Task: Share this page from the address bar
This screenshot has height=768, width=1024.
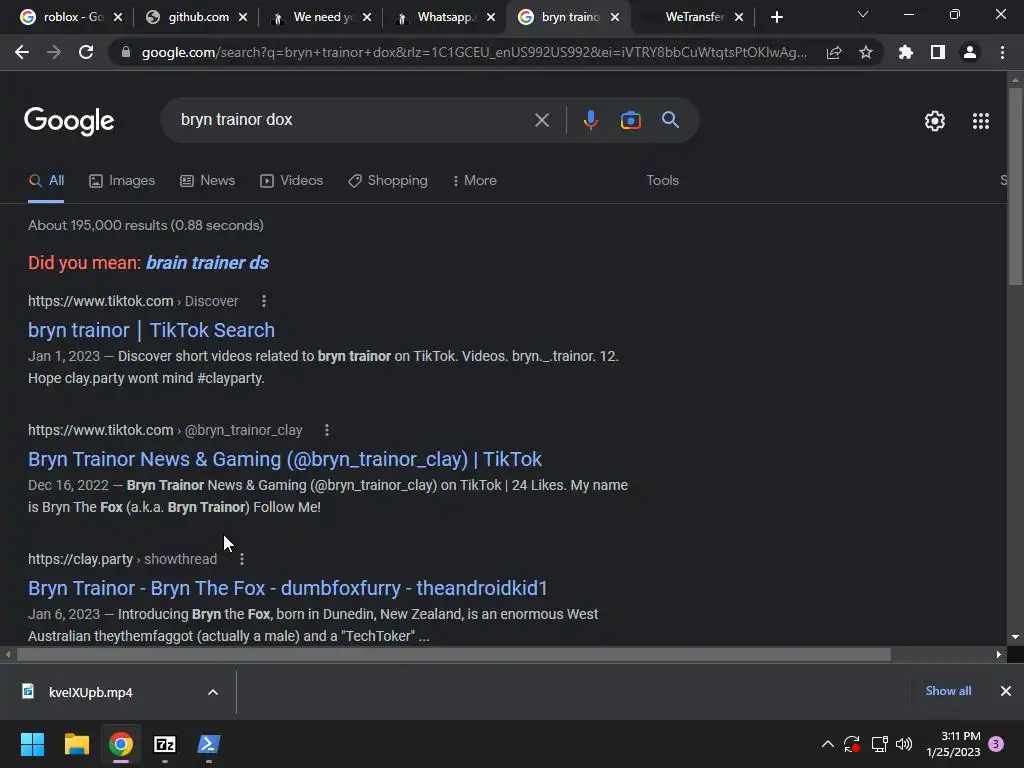Action: coord(834,52)
